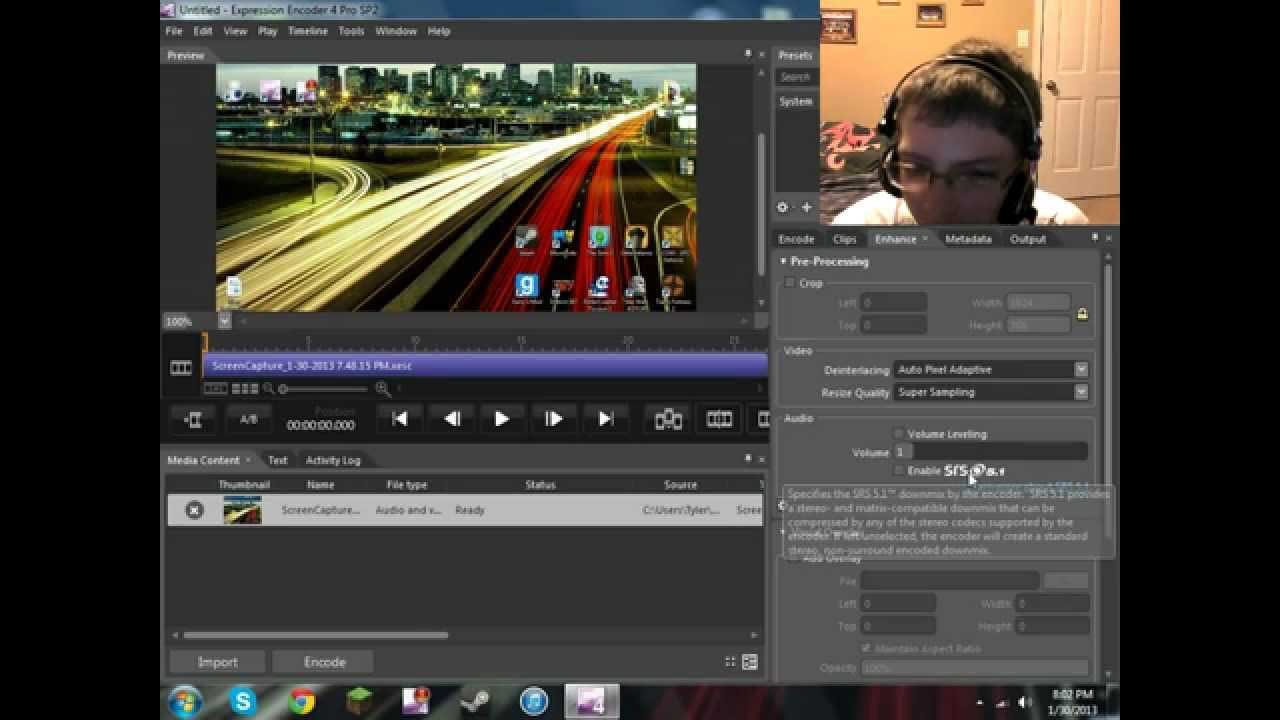
Task: Toggle A/B compare mode
Action: click(x=249, y=419)
